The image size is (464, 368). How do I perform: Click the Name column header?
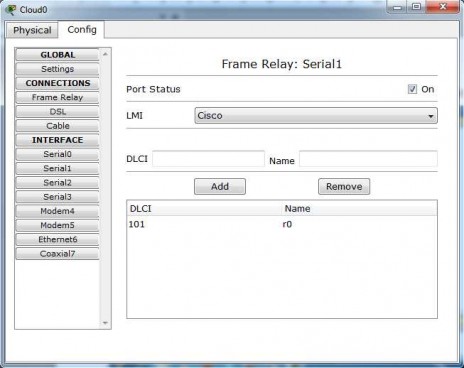(359, 209)
